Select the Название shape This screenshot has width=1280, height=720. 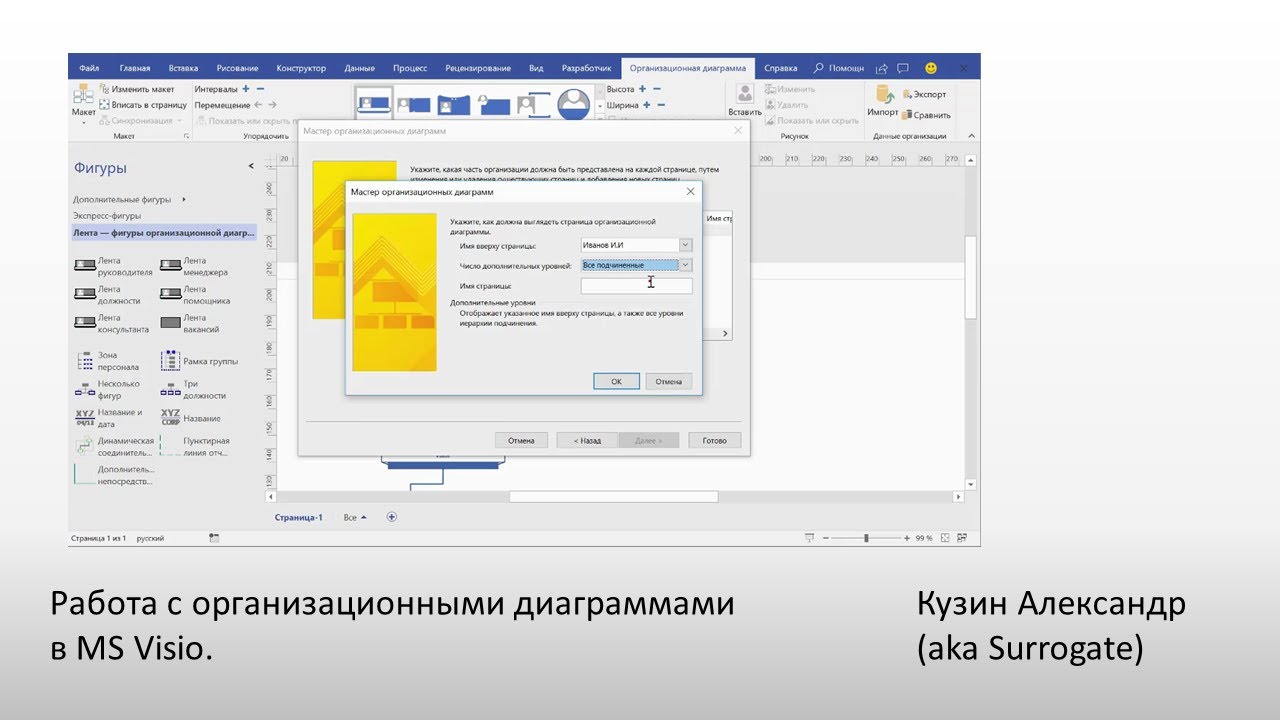[x=191, y=418]
